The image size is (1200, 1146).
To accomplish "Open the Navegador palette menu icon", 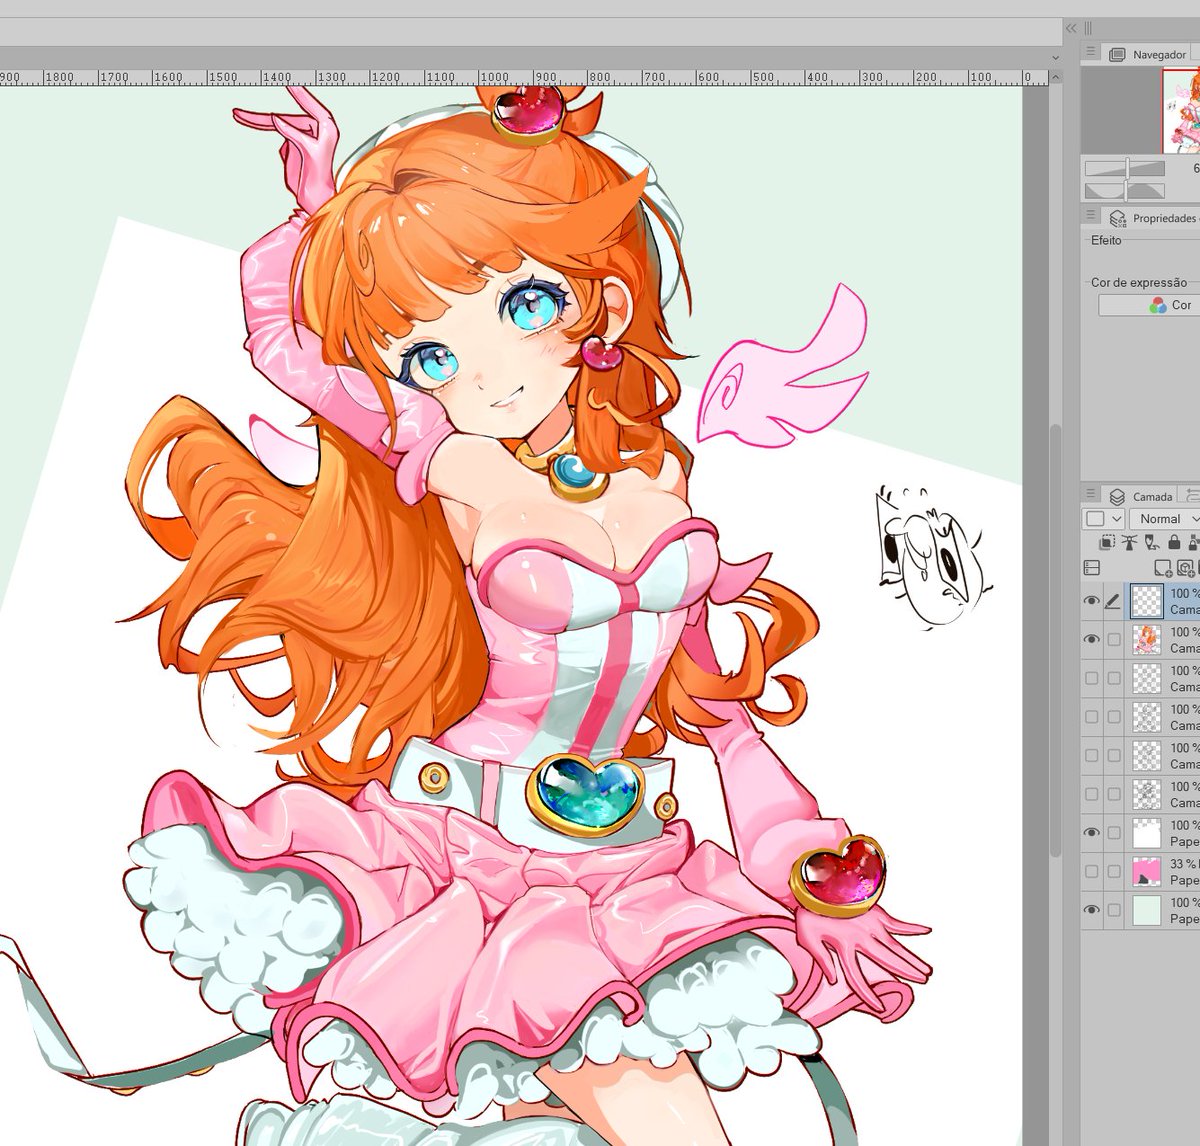I will [x=1091, y=53].
